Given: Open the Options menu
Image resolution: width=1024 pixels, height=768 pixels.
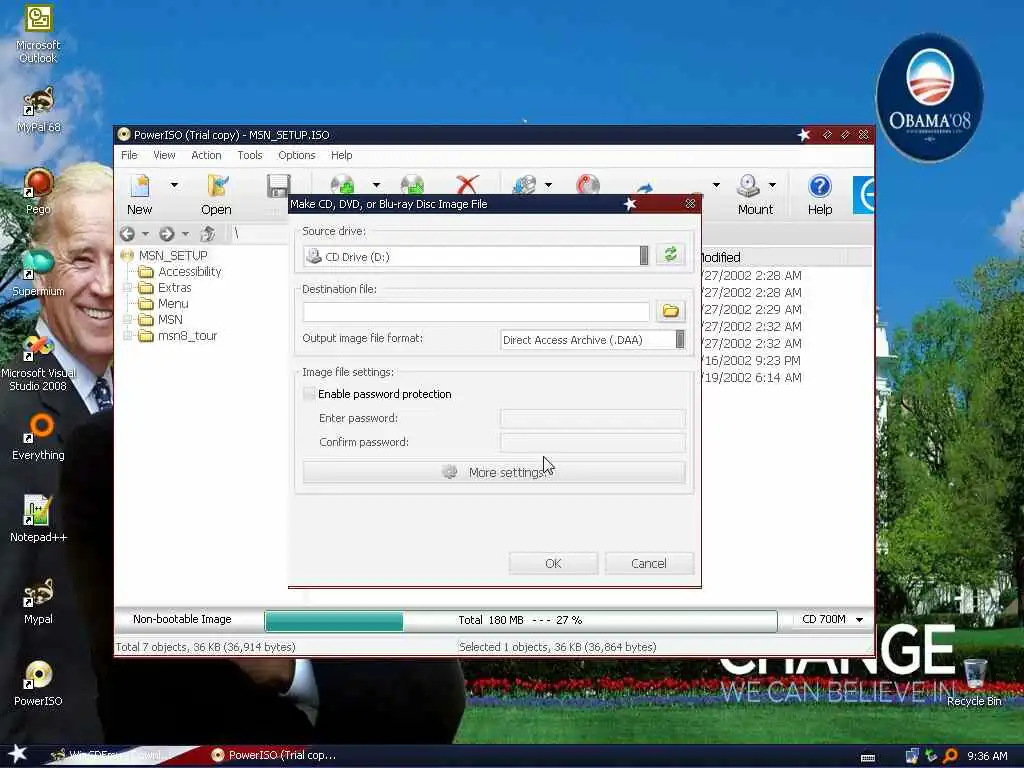Looking at the screenshot, I should (296, 155).
